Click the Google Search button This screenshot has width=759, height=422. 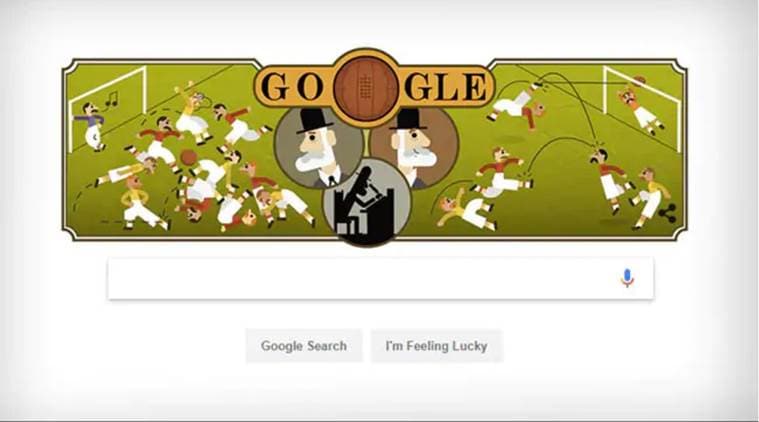pos(304,346)
